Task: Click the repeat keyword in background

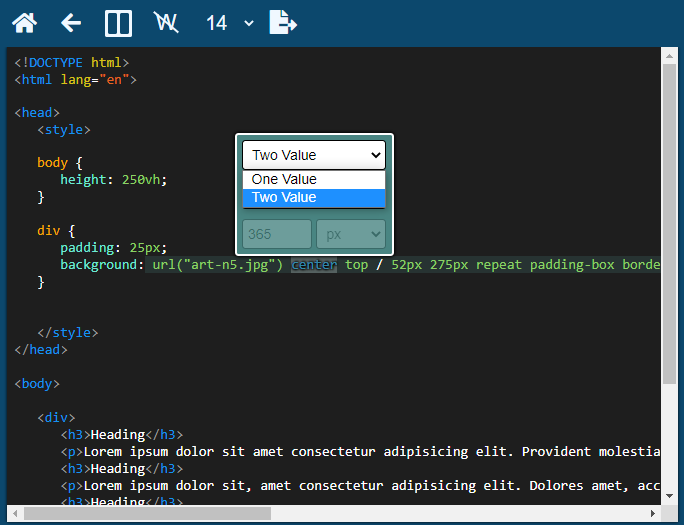Action: pyautogui.click(x=499, y=265)
